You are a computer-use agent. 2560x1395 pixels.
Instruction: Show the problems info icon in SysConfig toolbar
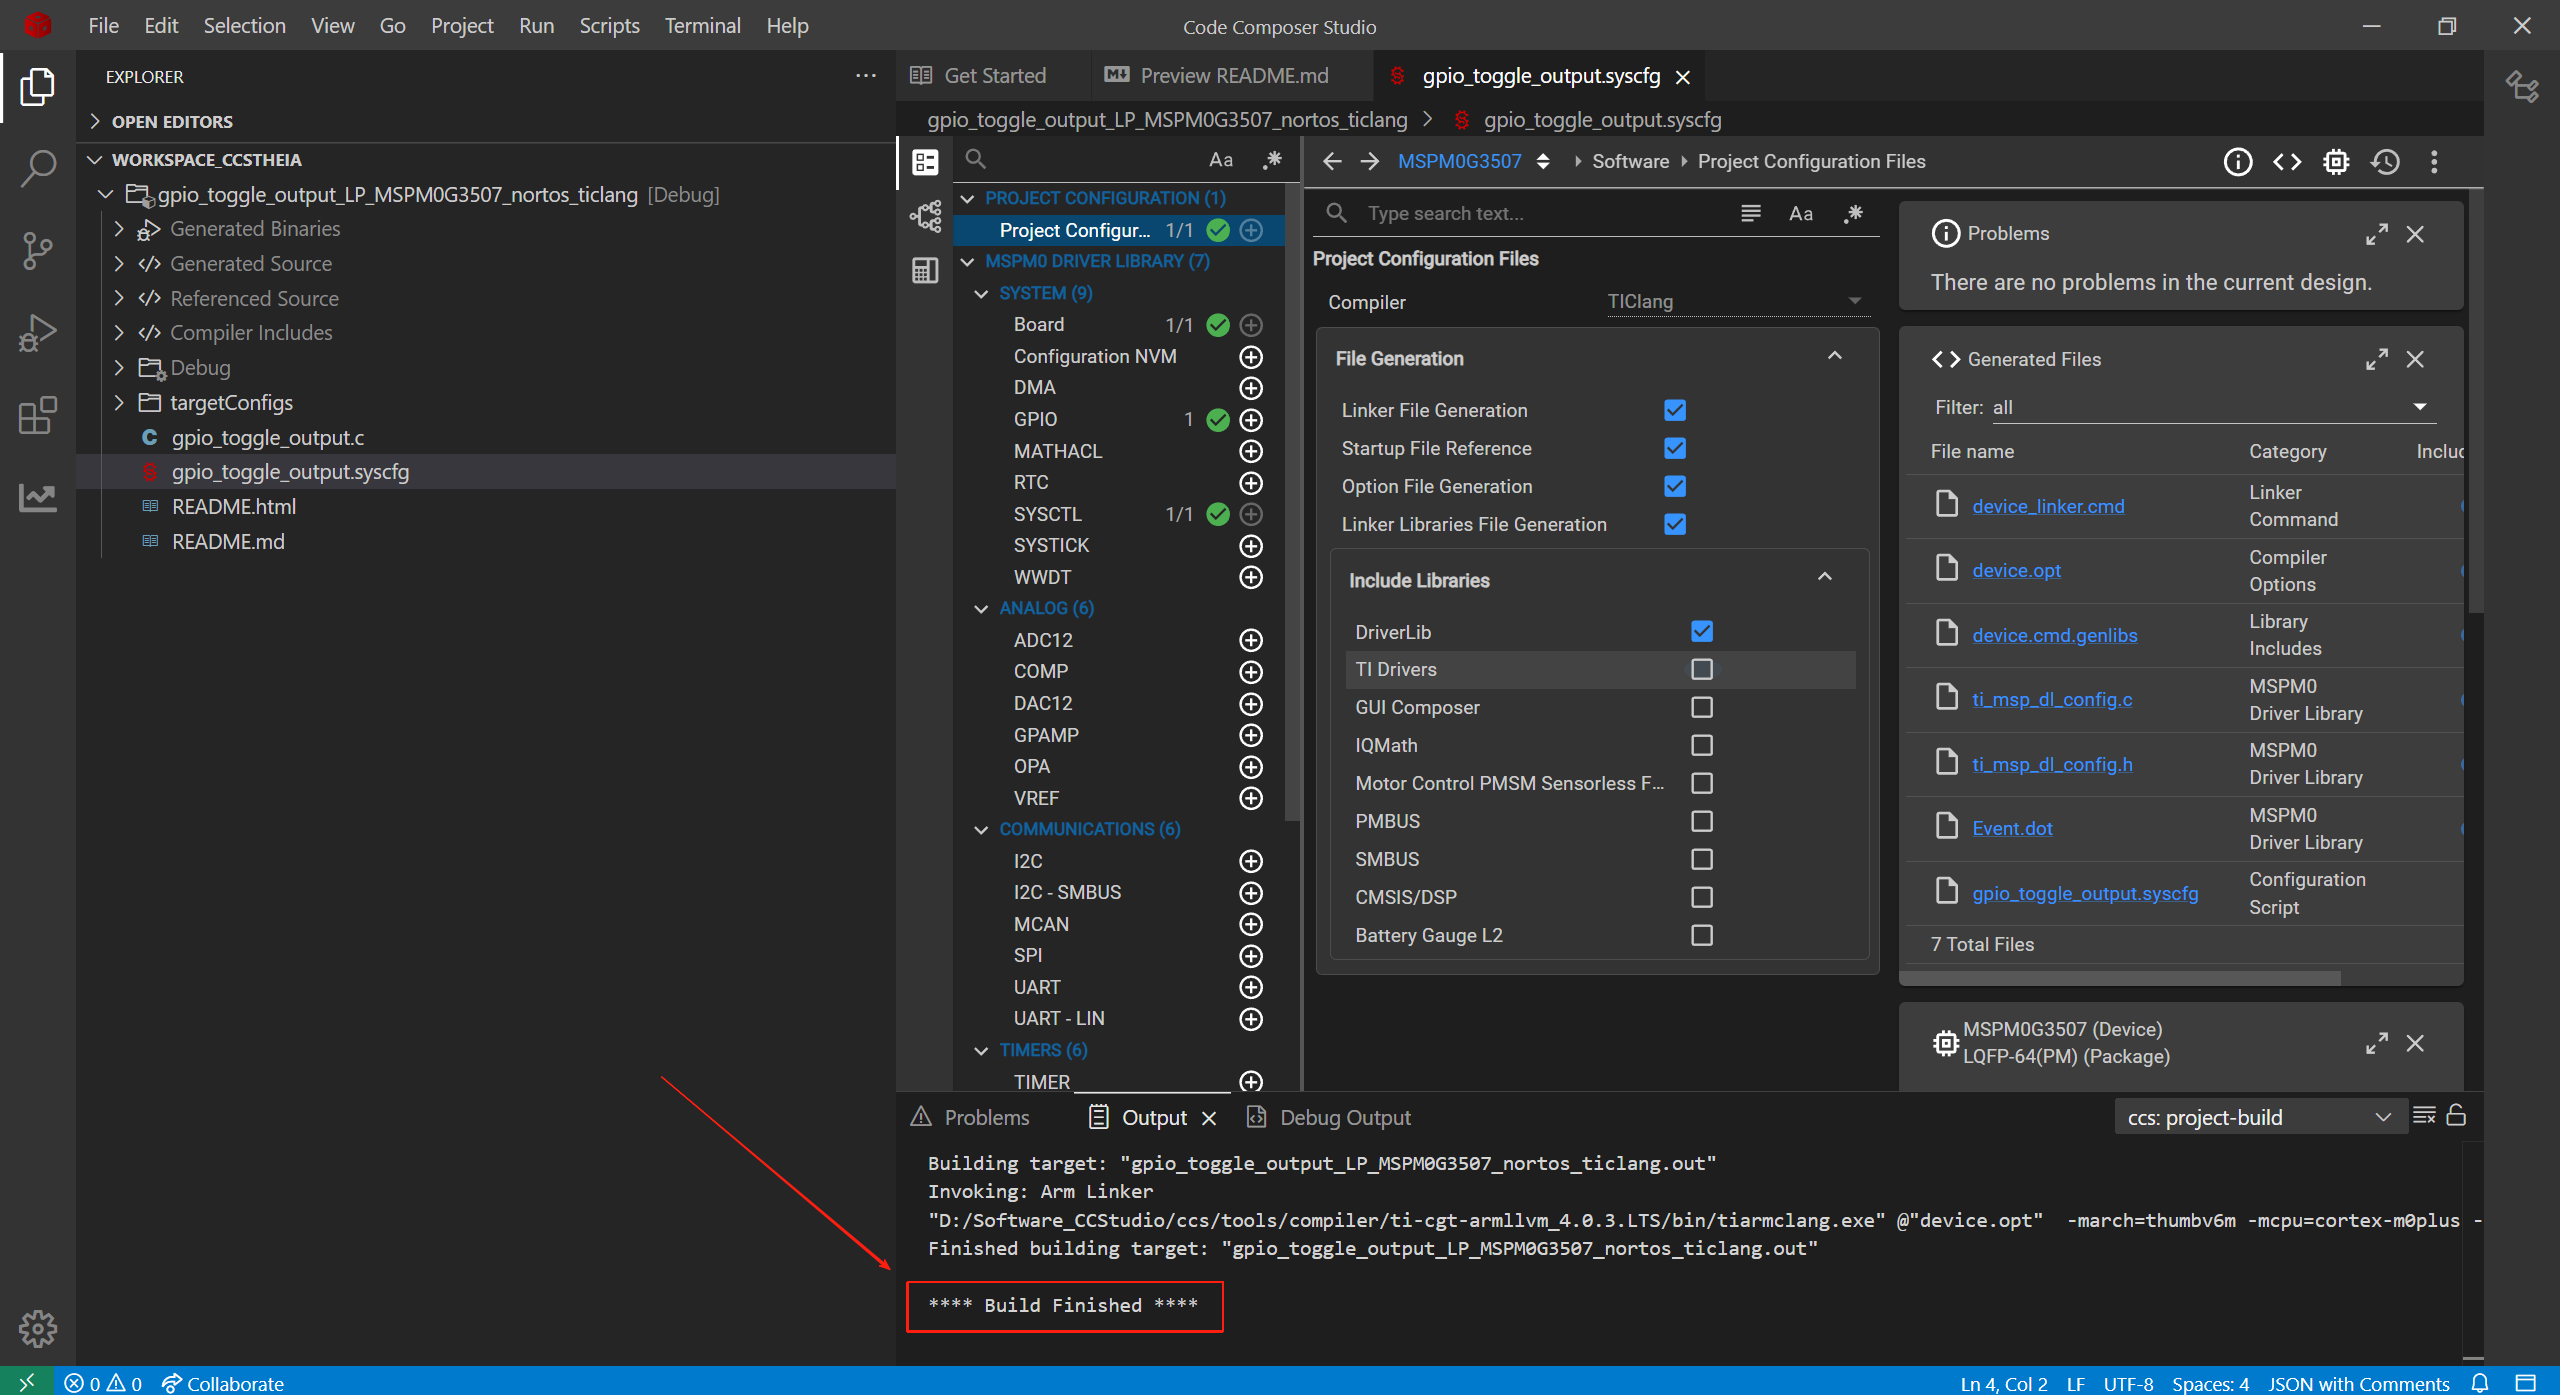point(2237,161)
